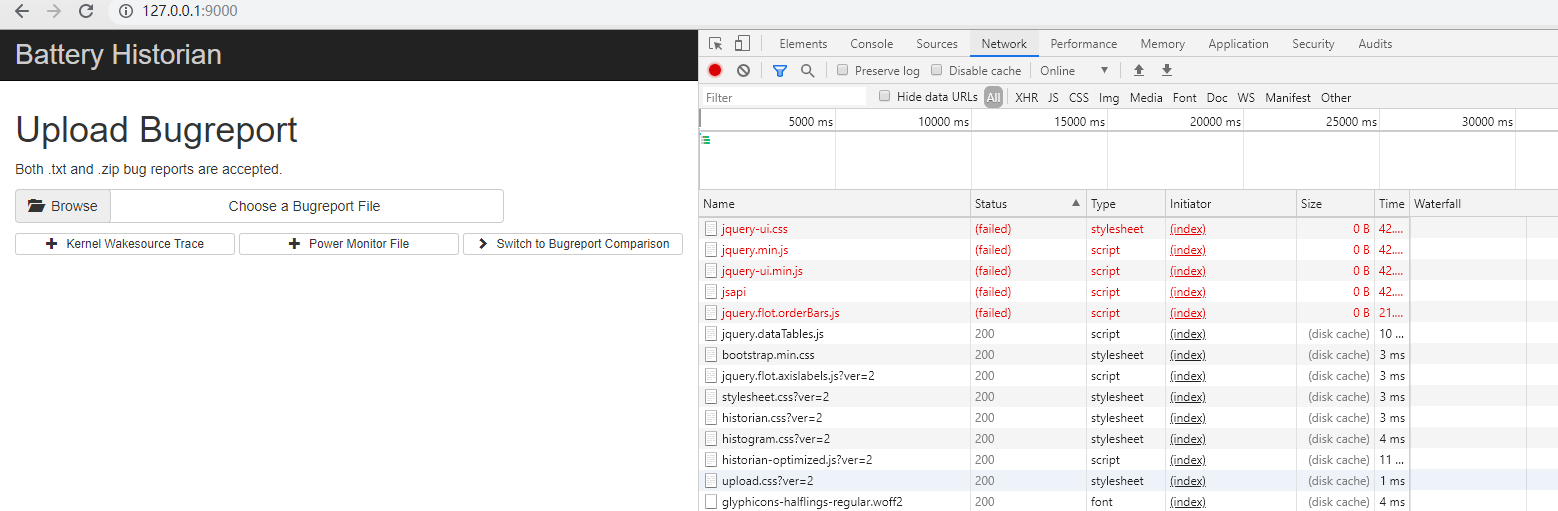The height and width of the screenshot is (511, 1558).
Task: Filter requests by Img
Action: coord(1109,98)
